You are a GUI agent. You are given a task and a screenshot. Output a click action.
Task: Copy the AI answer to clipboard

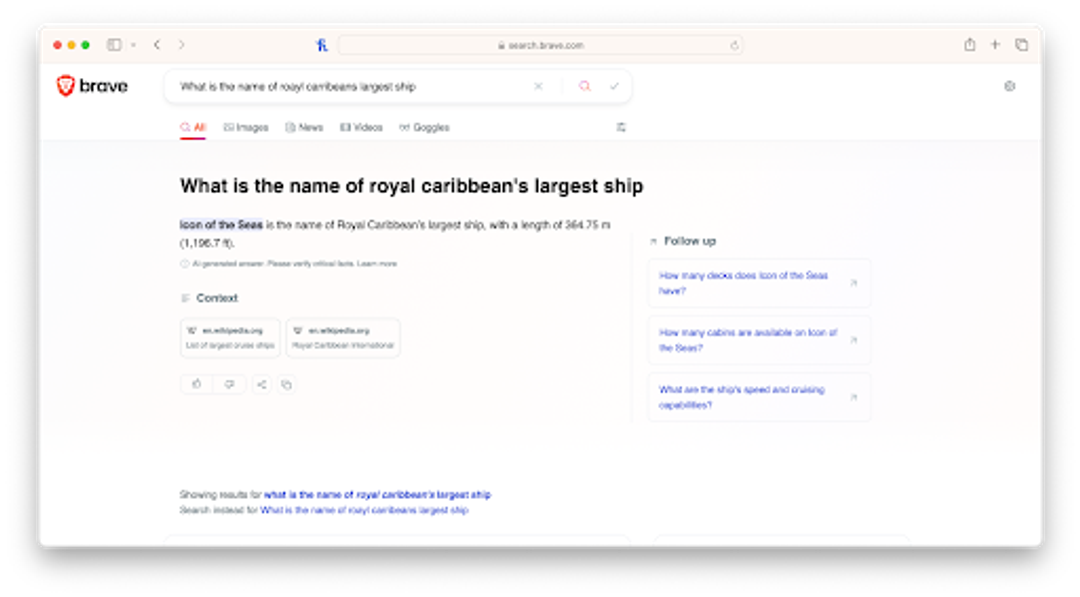click(287, 384)
